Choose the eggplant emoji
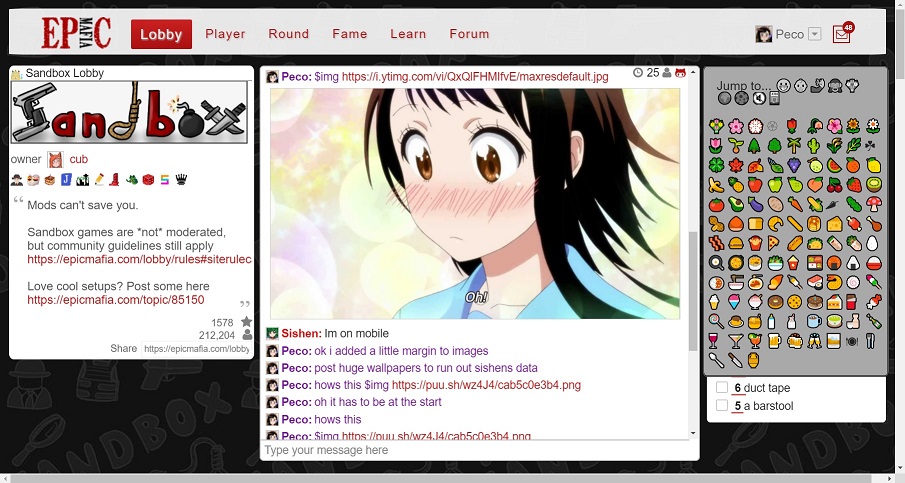The height and width of the screenshot is (483, 905). (755, 204)
